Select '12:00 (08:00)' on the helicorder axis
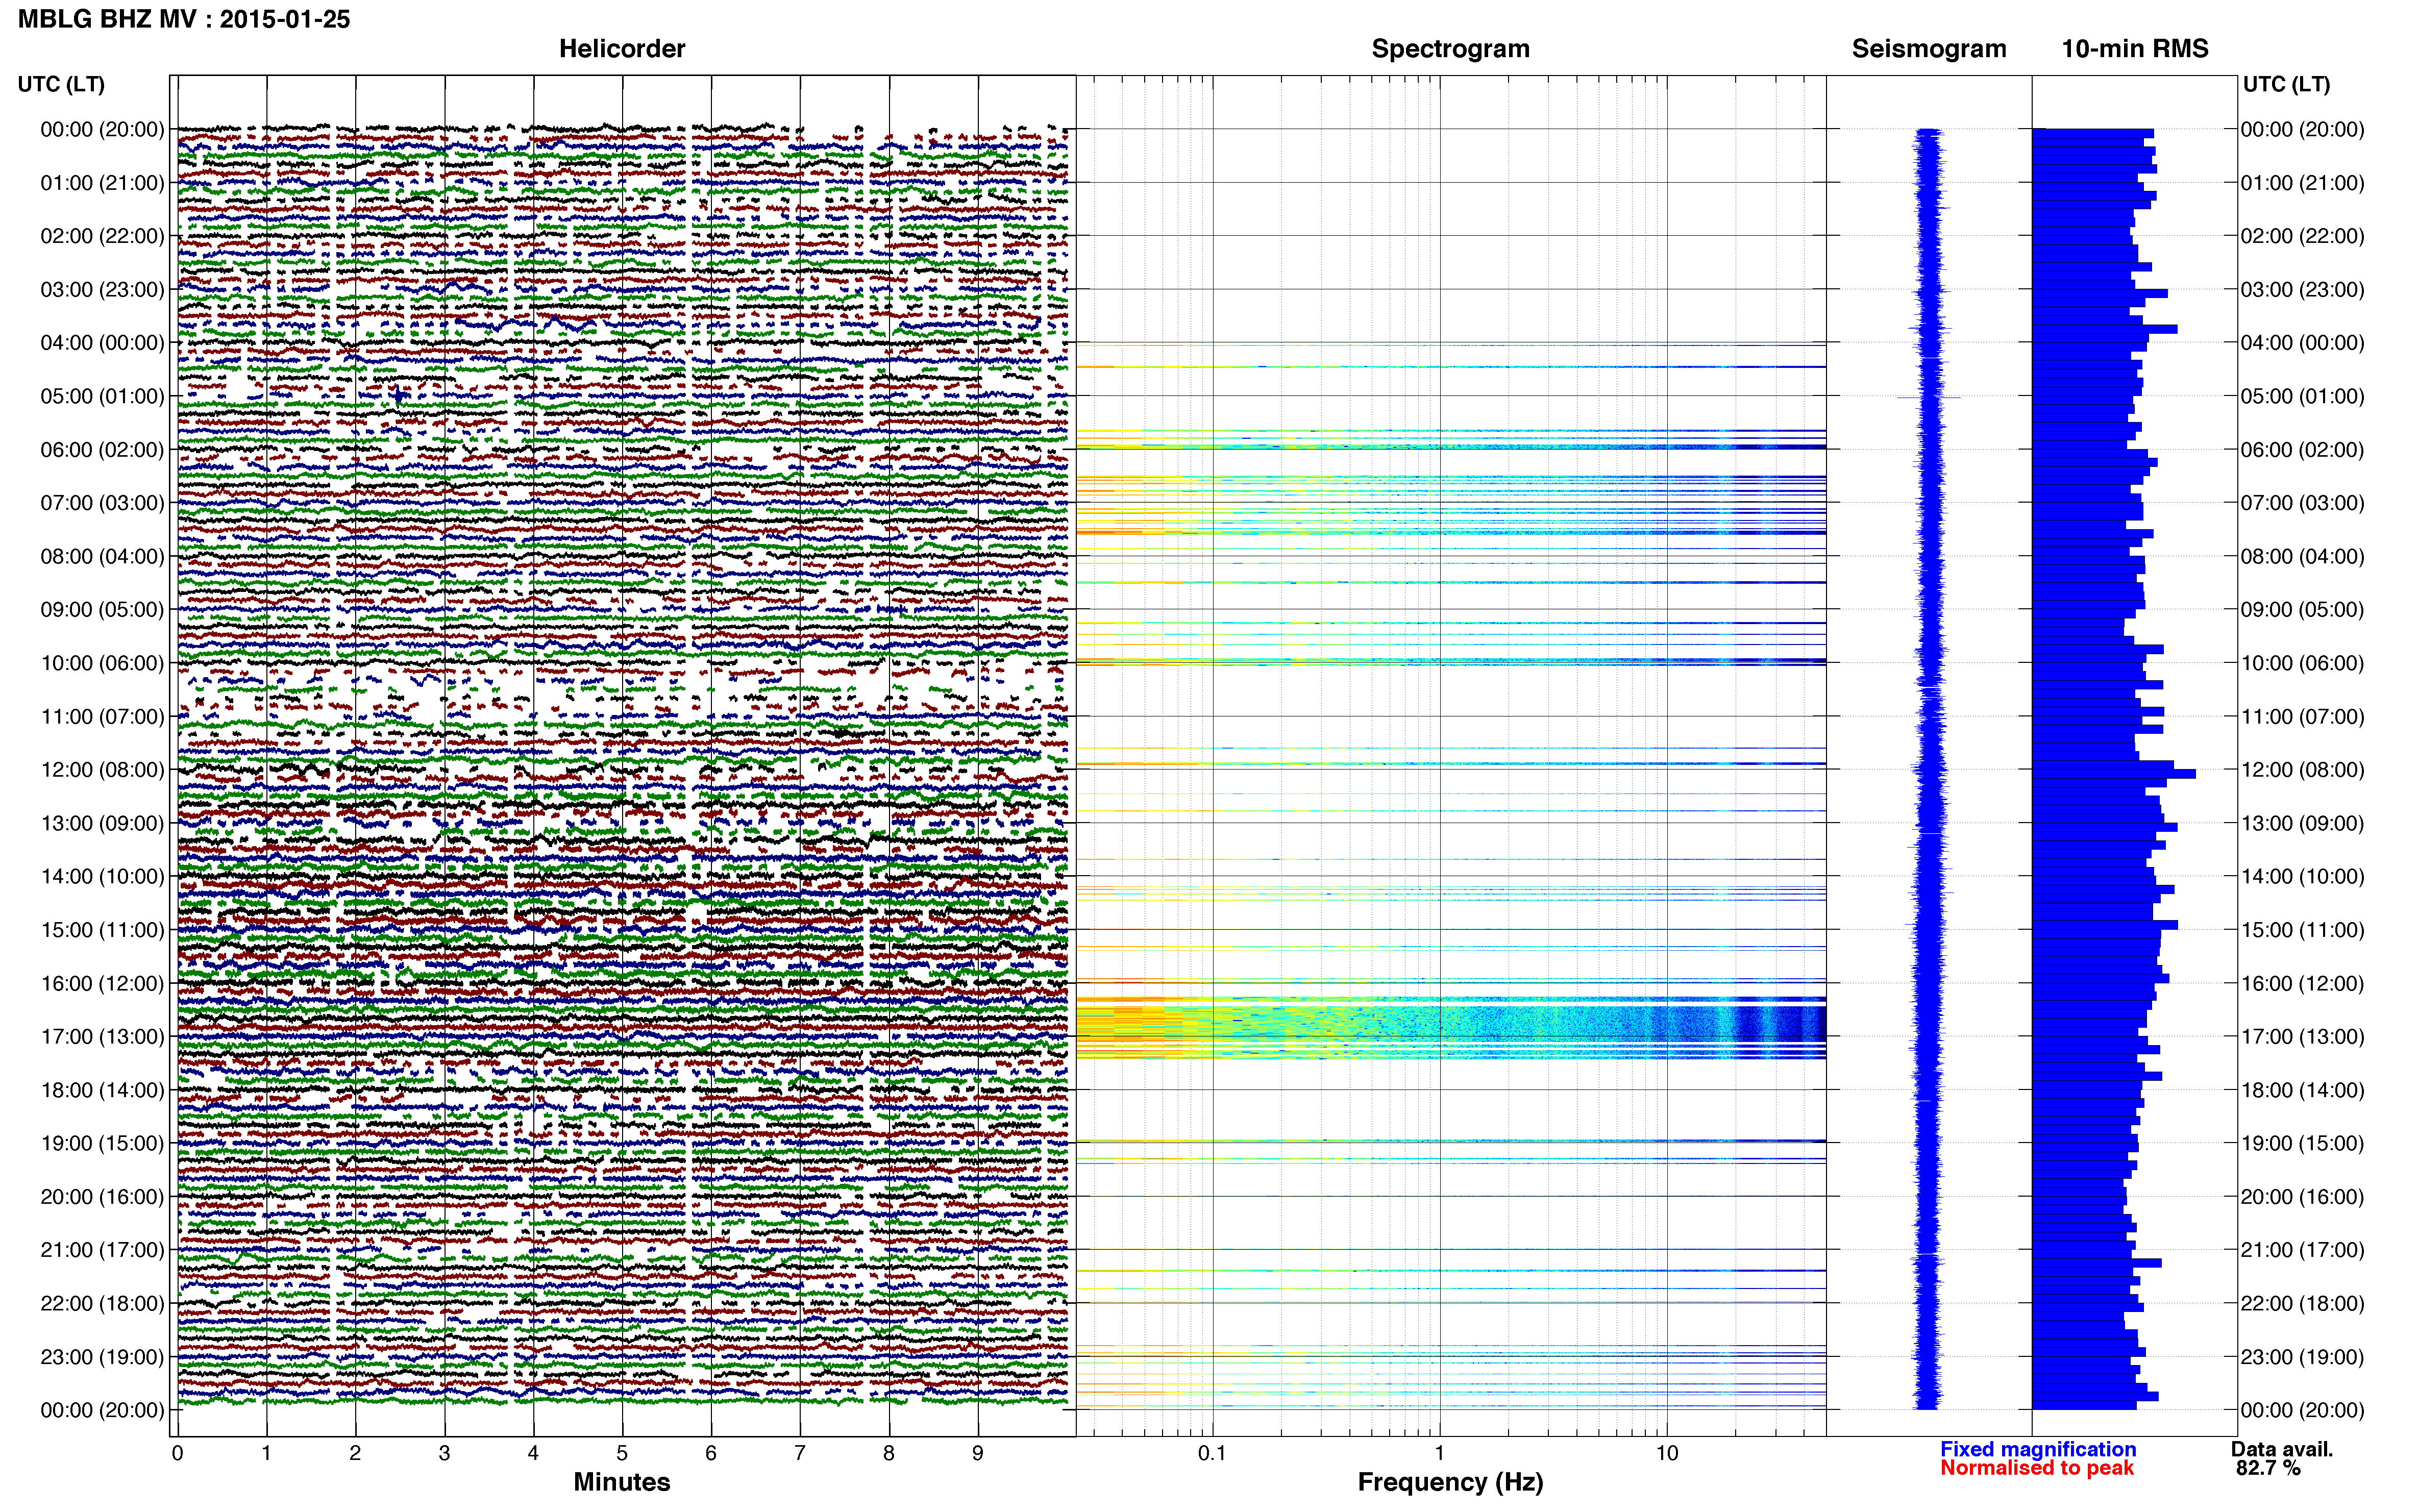 [102, 770]
